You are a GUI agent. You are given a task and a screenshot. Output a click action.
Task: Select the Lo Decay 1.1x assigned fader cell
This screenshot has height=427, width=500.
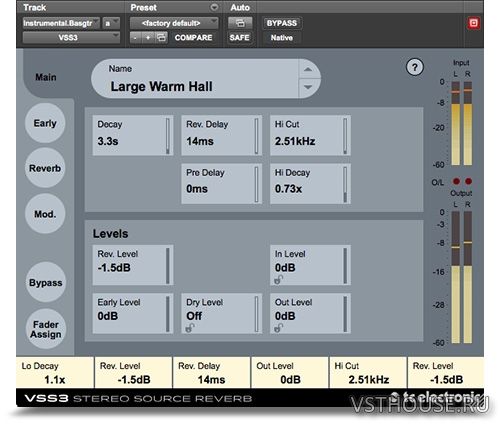[x=55, y=372]
